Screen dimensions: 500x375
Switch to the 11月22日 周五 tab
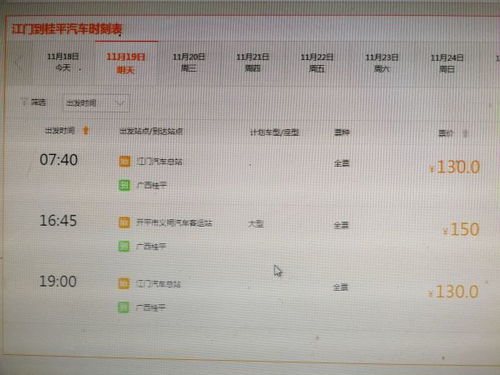point(317,63)
